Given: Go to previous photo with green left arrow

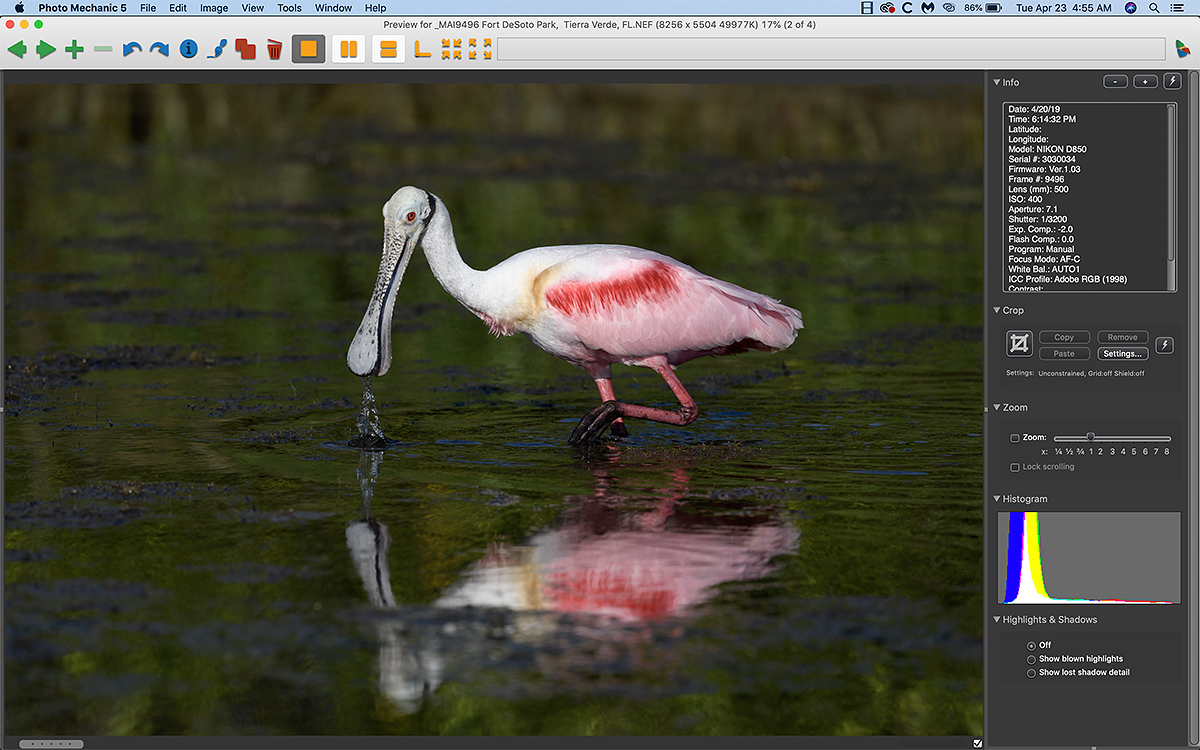Looking at the screenshot, I should (16, 49).
